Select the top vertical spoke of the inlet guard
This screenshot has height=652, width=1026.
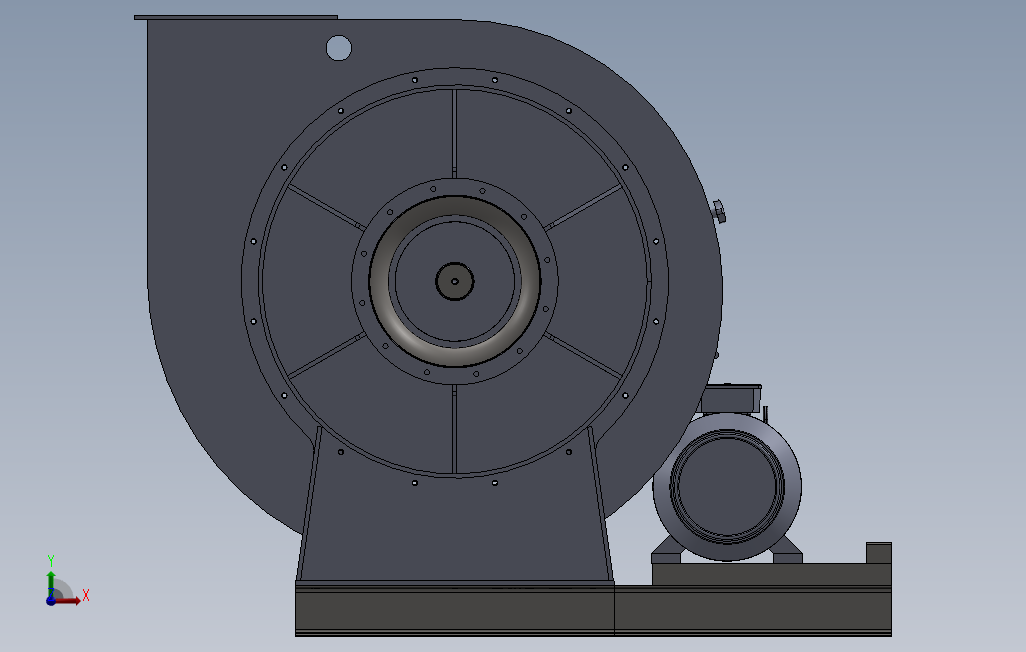454,134
